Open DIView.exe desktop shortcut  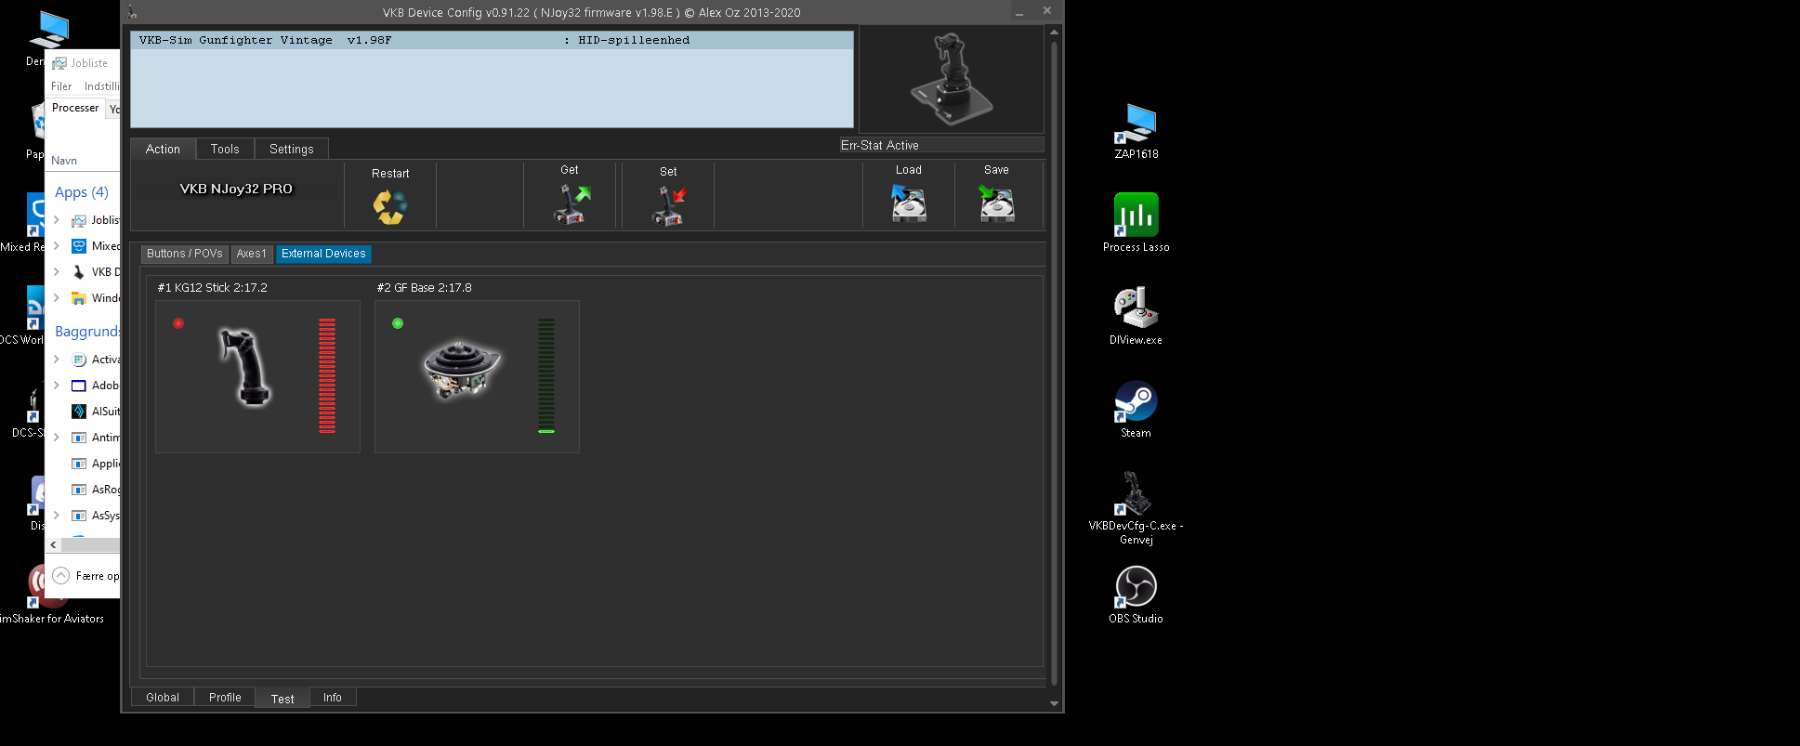coord(1135,309)
